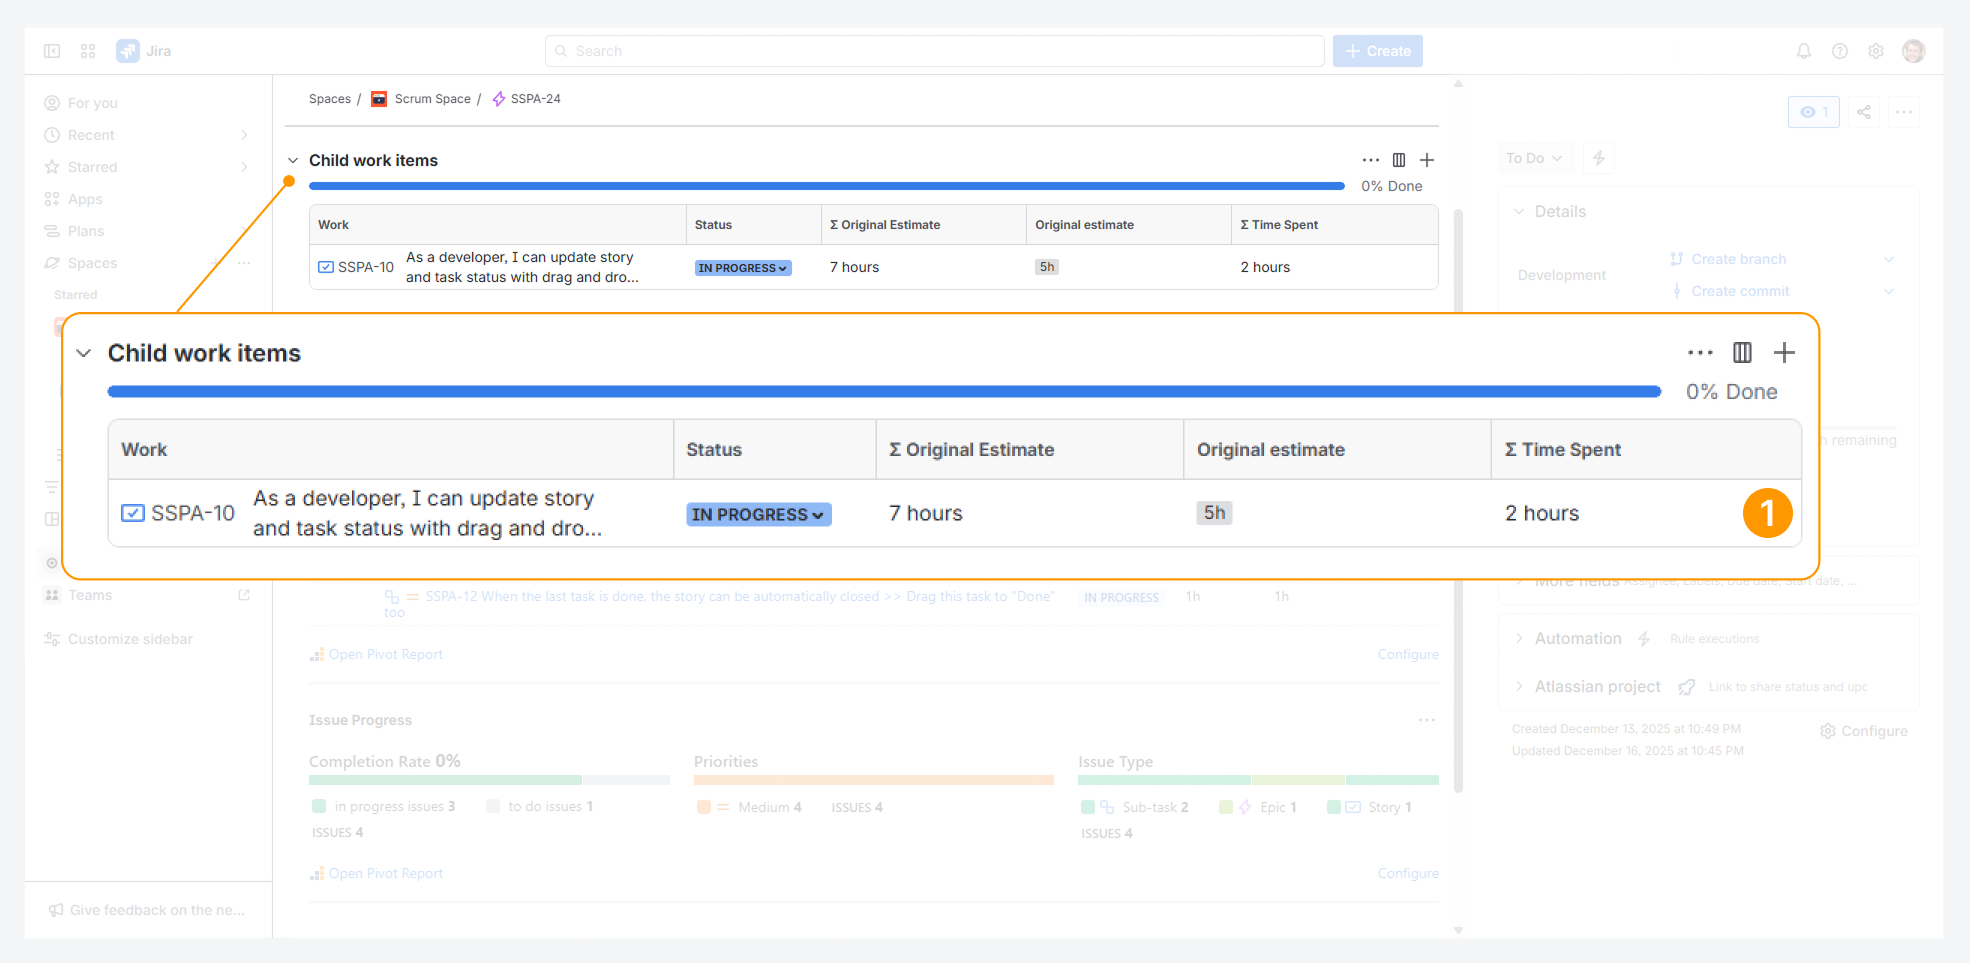Open notifications bell

click(x=1803, y=51)
